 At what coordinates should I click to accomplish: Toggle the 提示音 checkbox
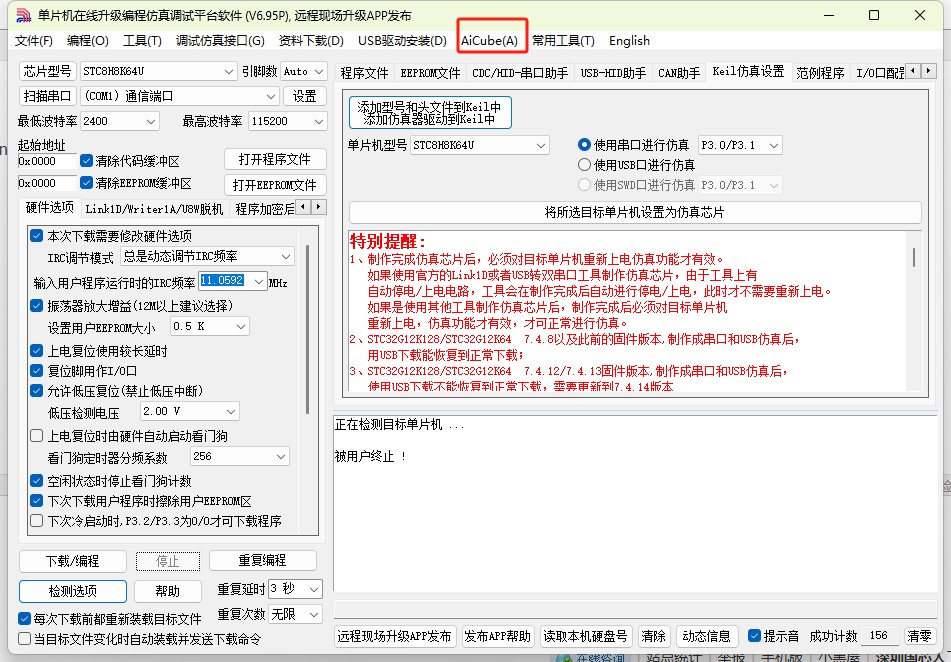(x=754, y=635)
